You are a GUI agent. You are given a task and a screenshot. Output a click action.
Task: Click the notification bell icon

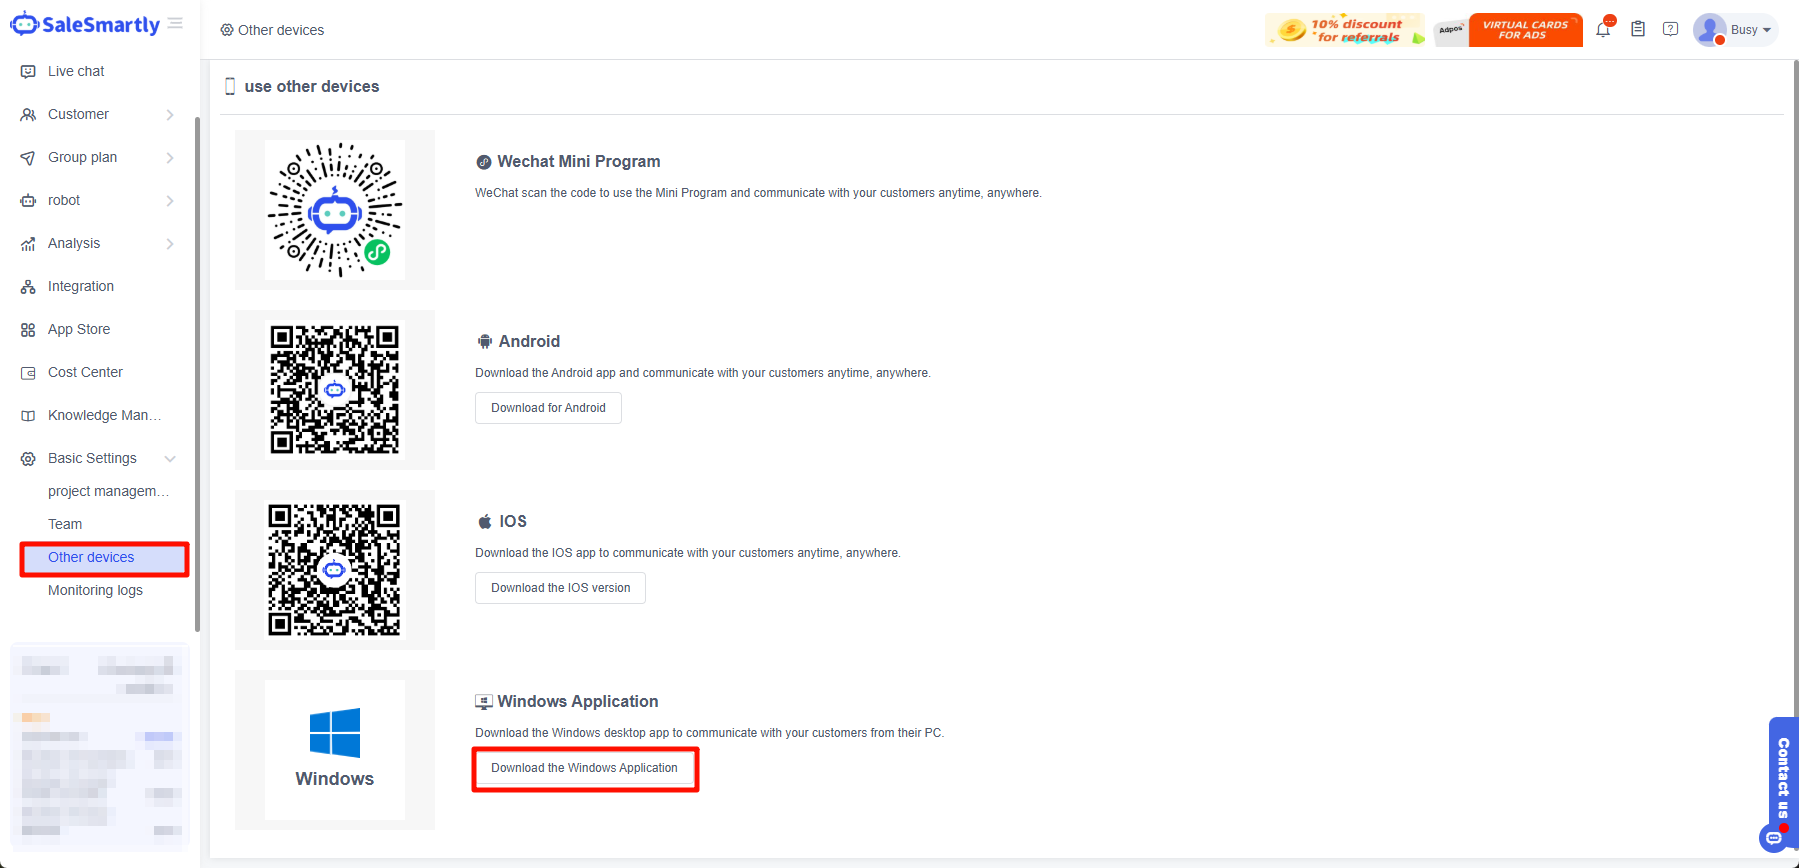pyautogui.click(x=1604, y=29)
